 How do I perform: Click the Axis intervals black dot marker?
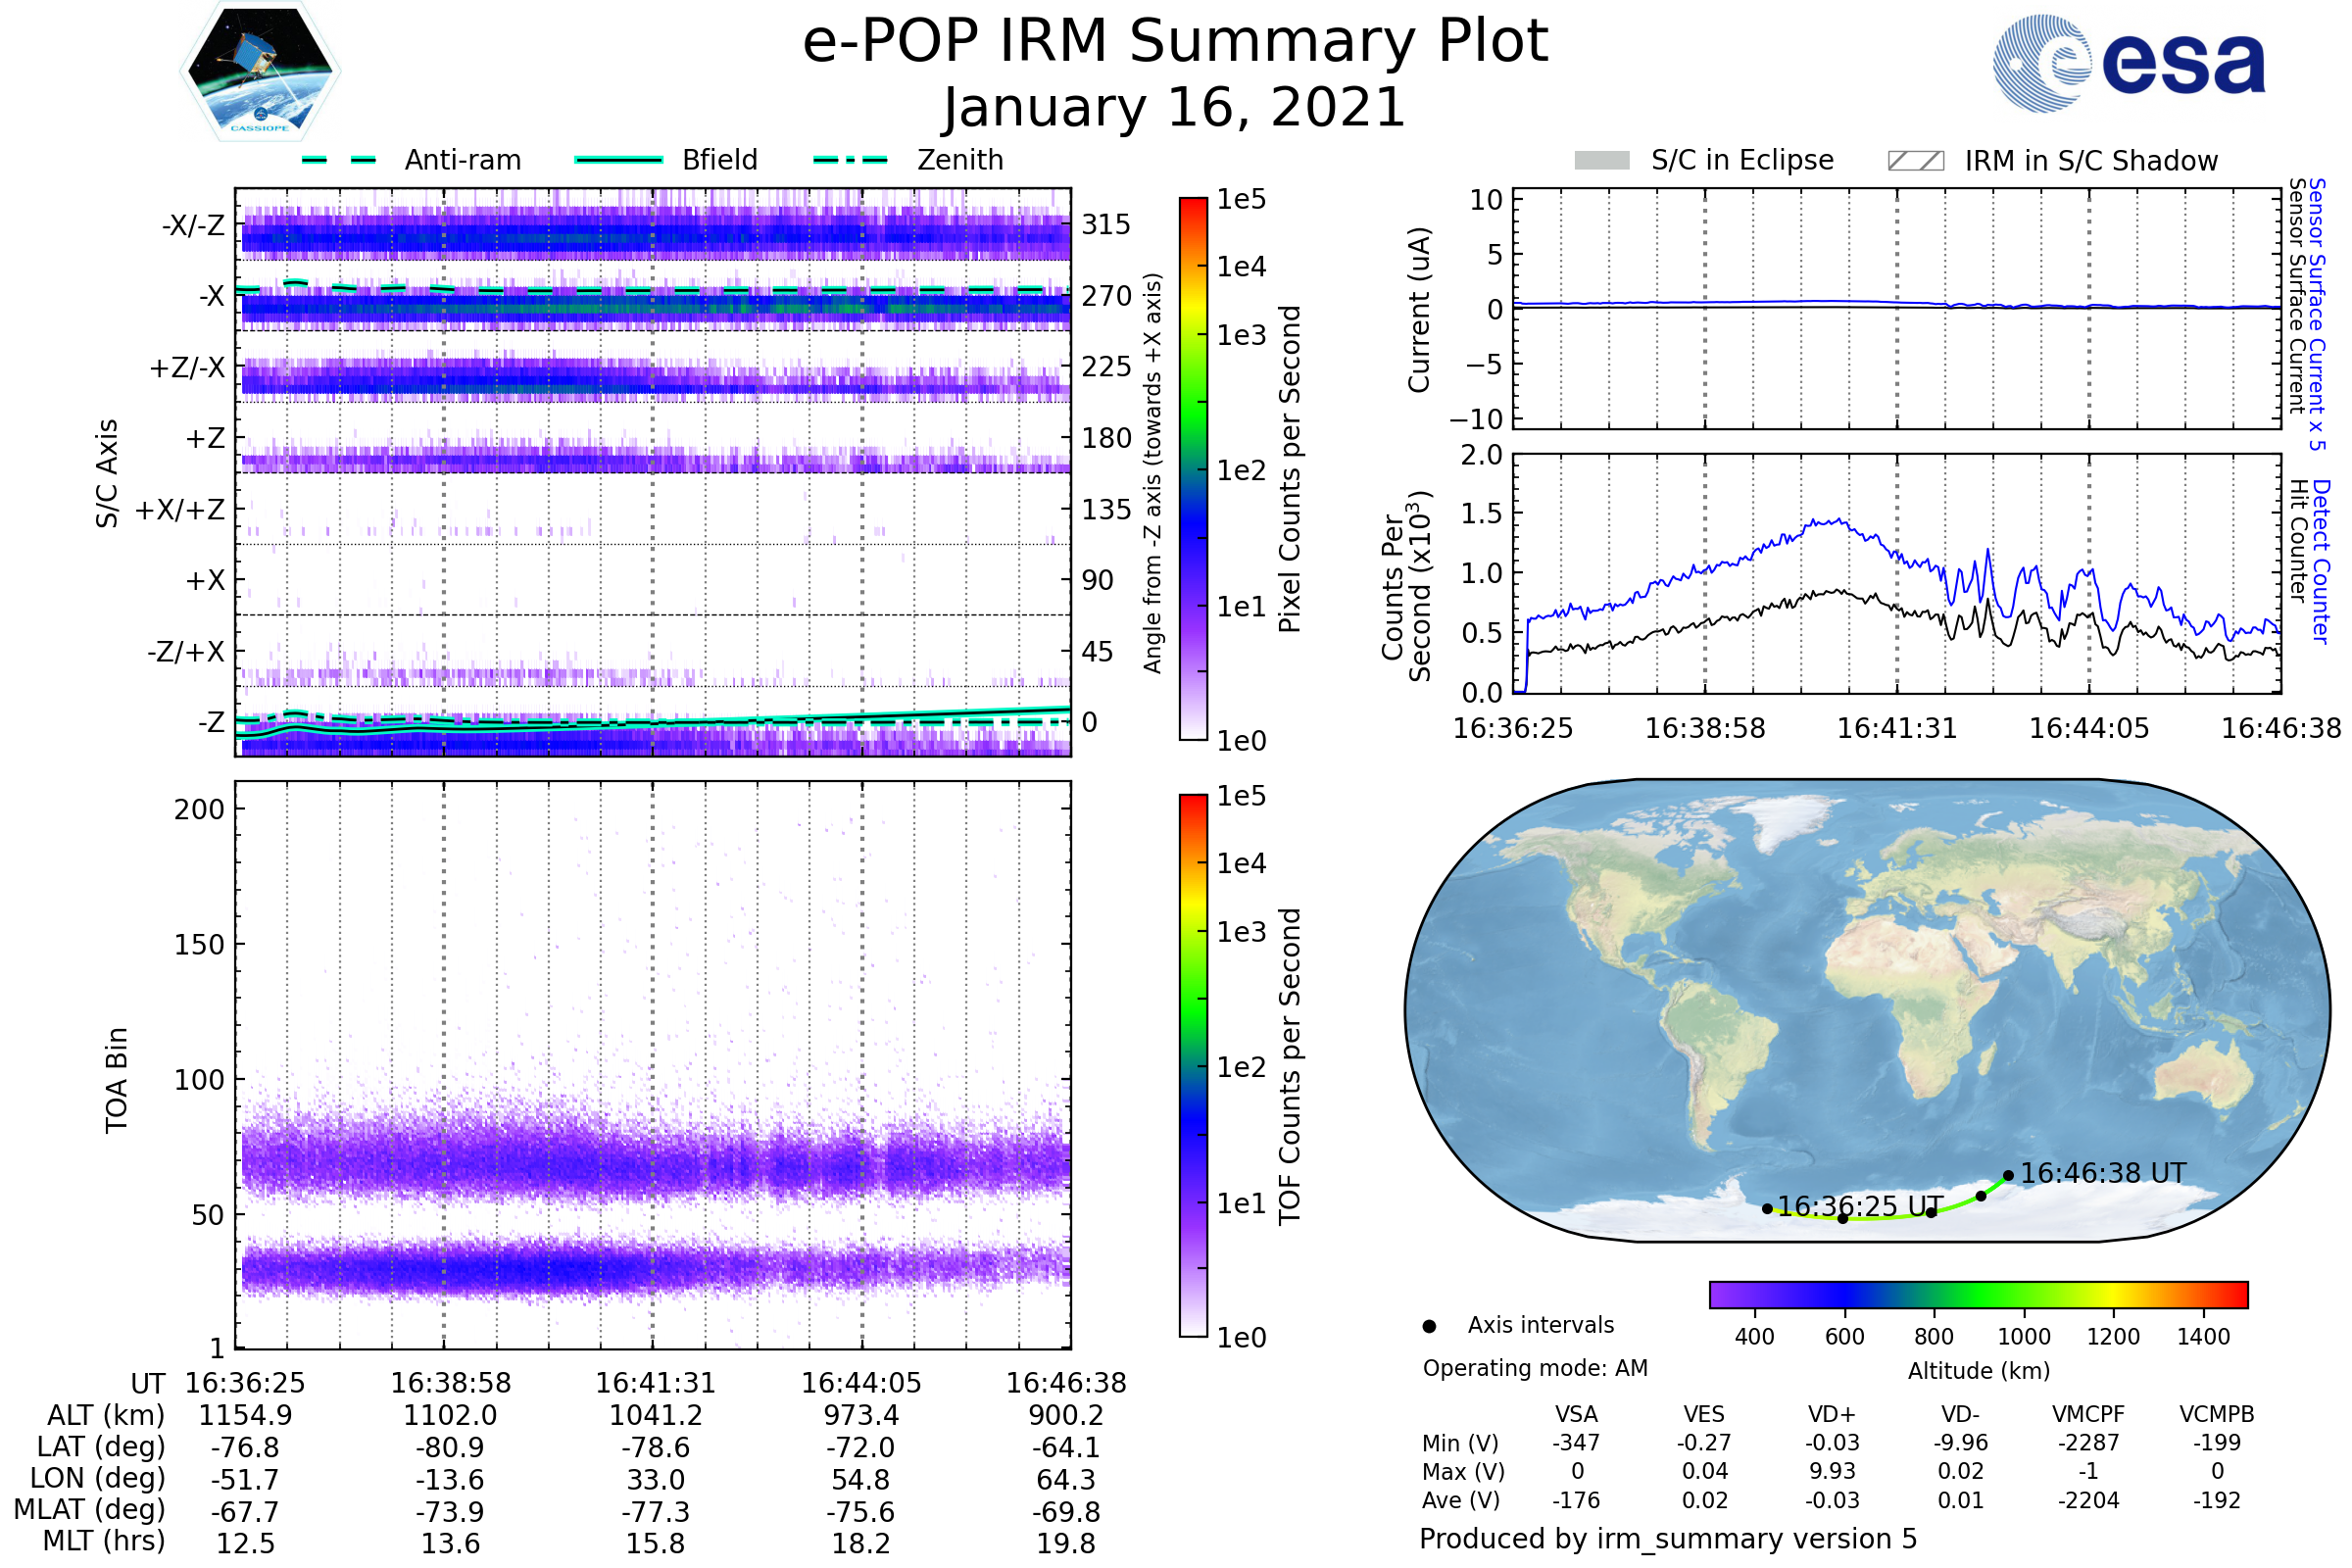1429,1326
